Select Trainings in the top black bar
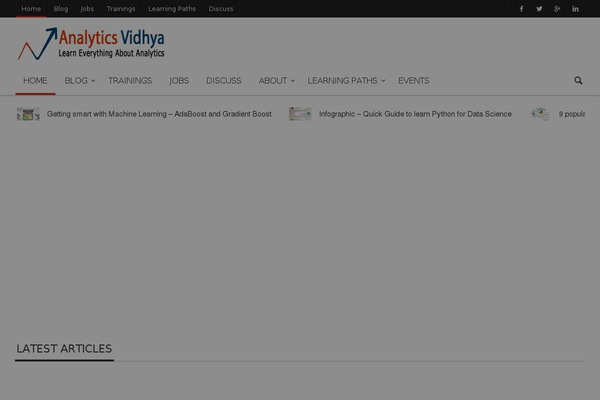 pyautogui.click(x=121, y=8)
